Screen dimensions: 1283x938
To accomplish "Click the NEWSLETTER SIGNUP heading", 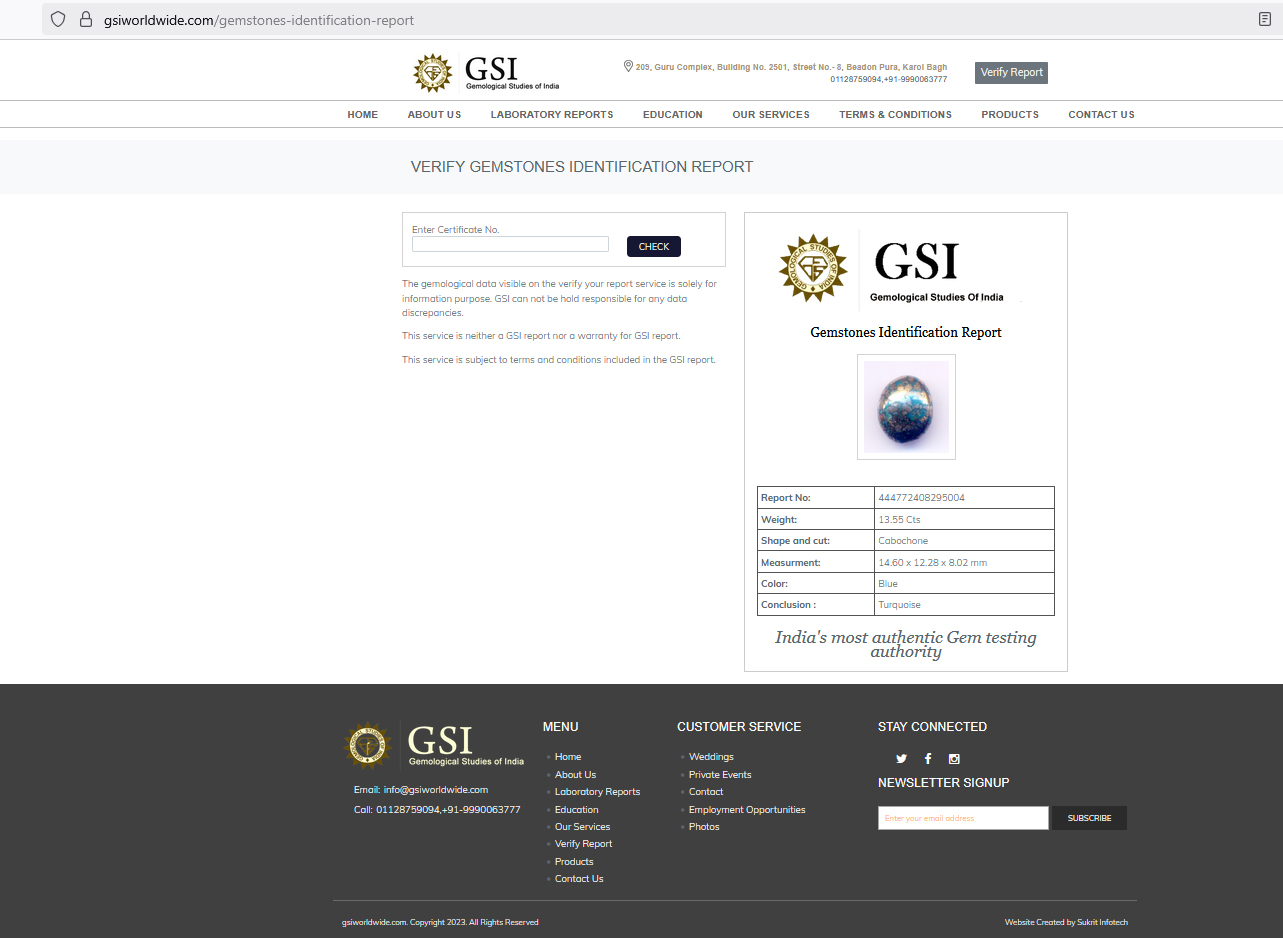I will 943,783.
